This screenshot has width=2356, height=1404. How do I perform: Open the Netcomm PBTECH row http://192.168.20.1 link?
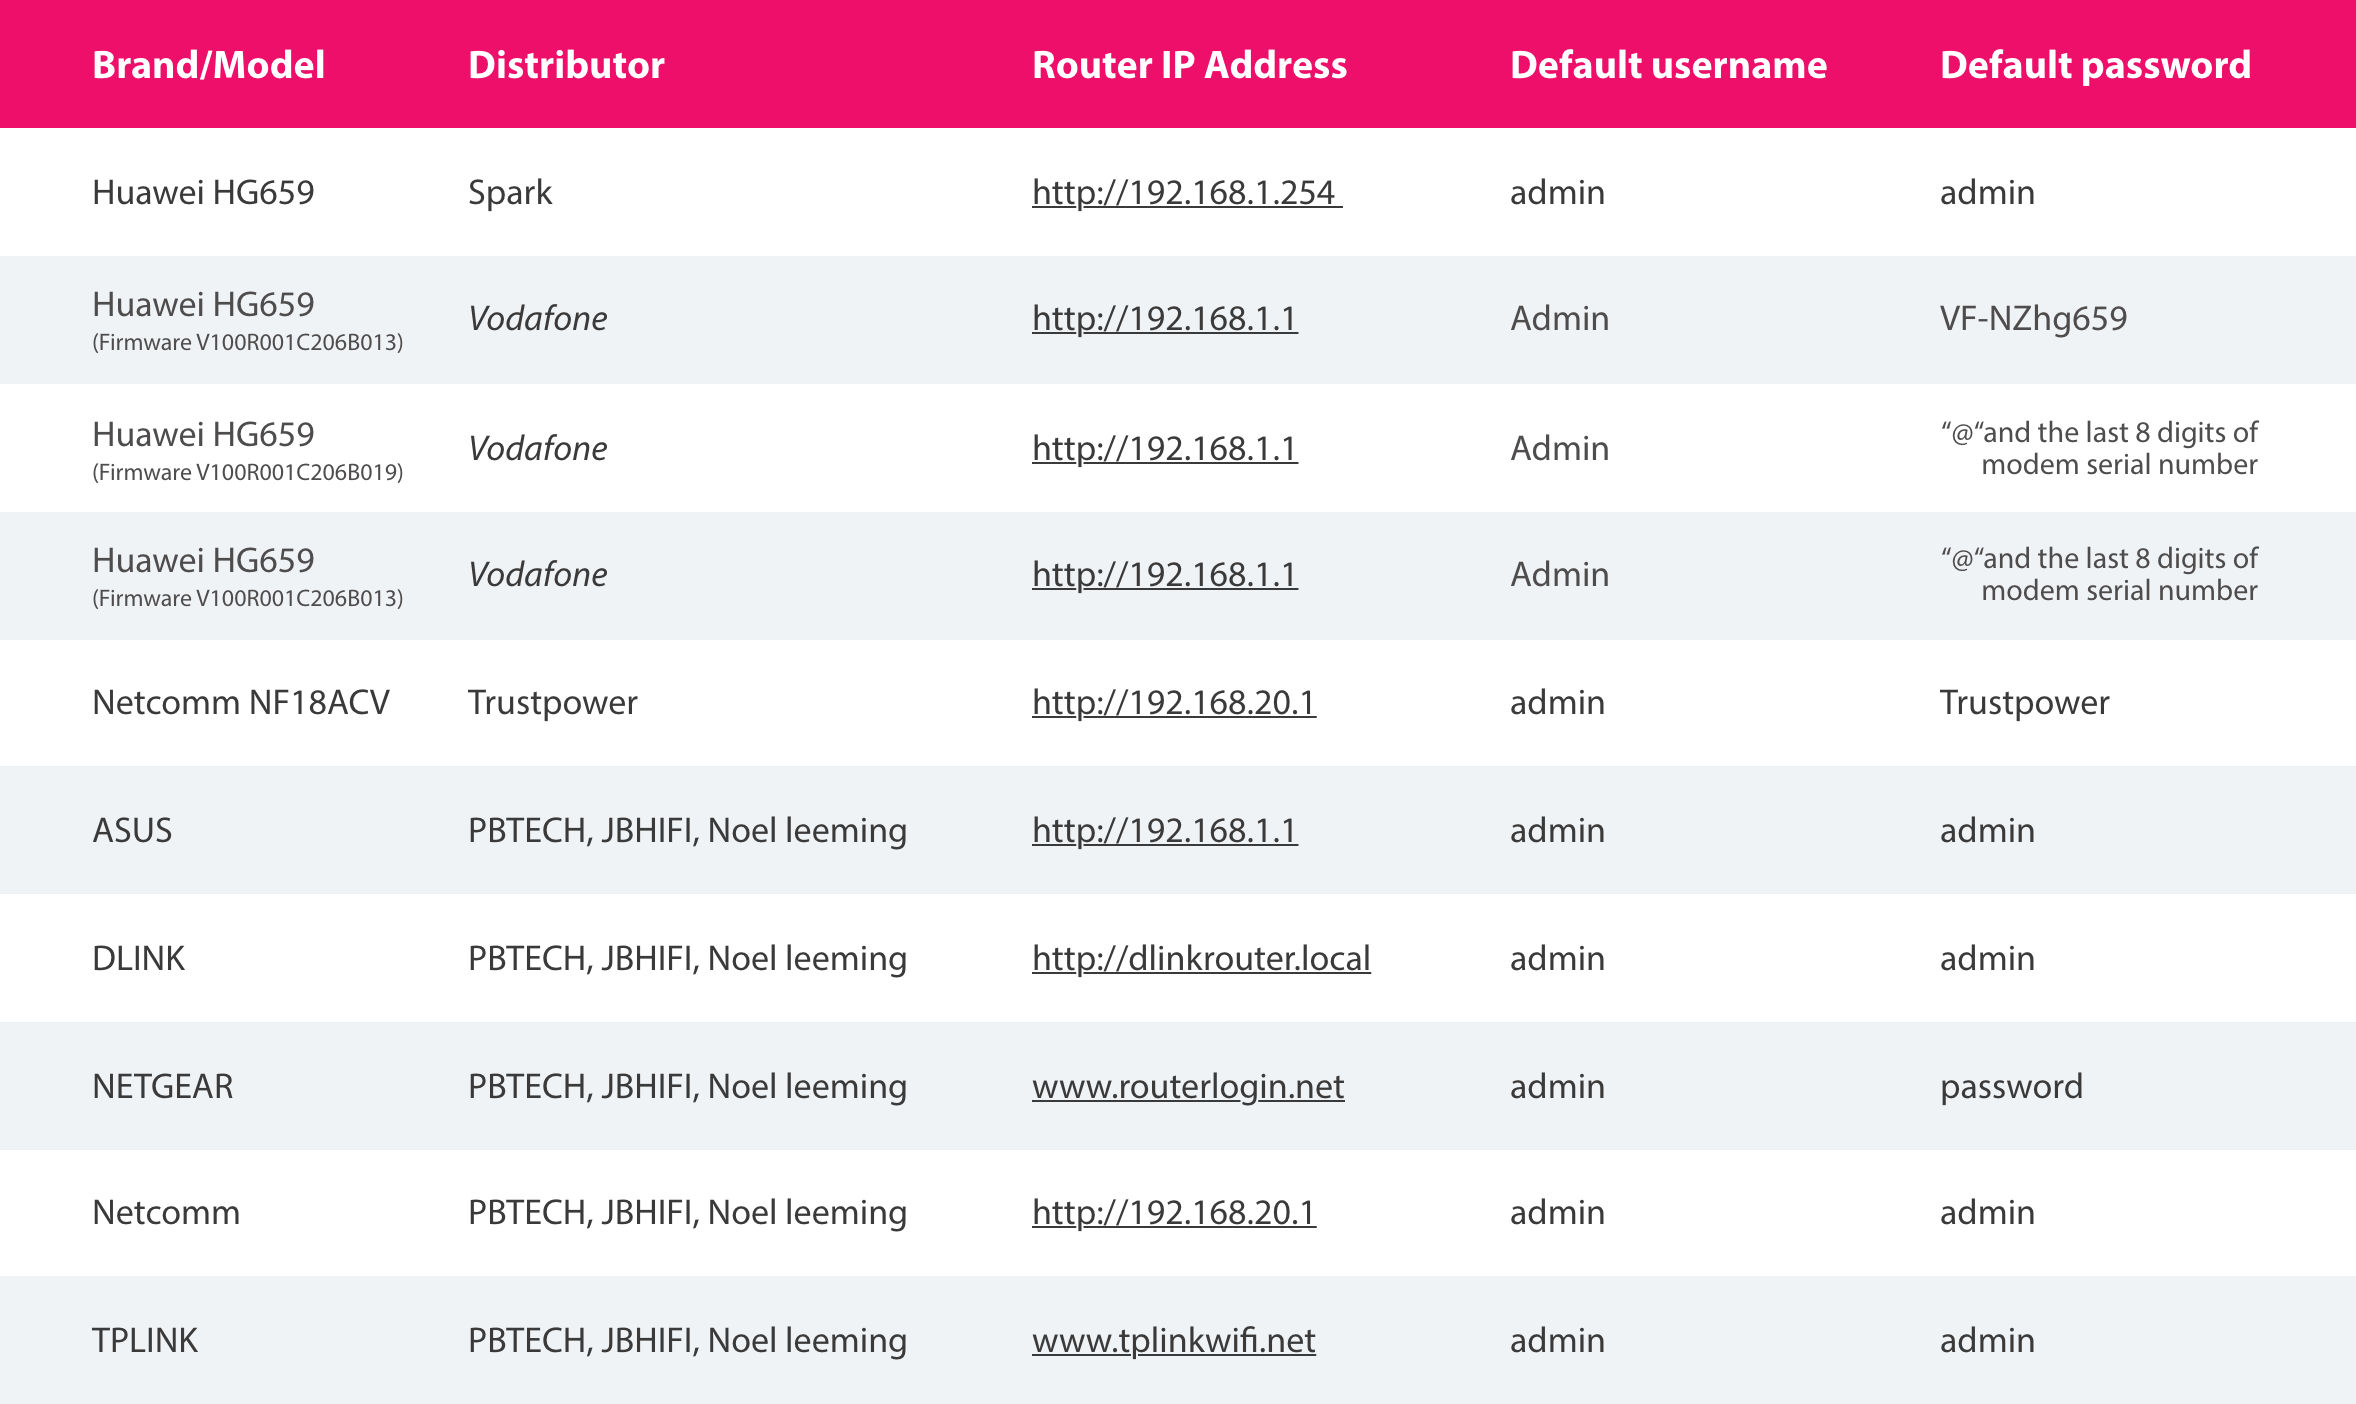pyautogui.click(x=1174, y=1212)
